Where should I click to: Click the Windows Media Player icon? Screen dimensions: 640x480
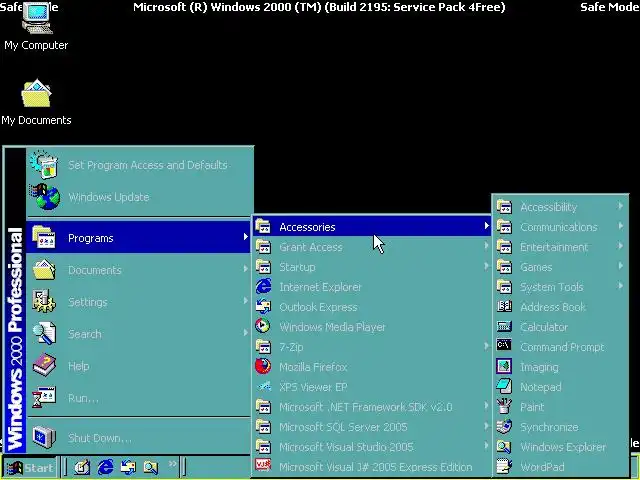[x=263, y=326]
